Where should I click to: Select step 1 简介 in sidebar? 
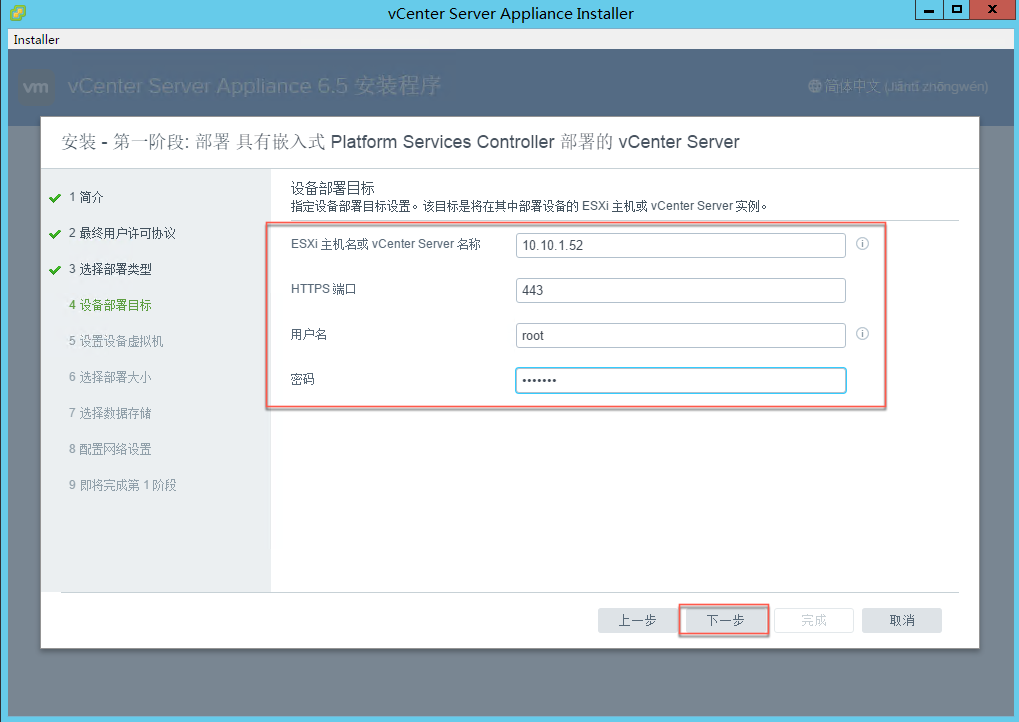tap(86, 197)
